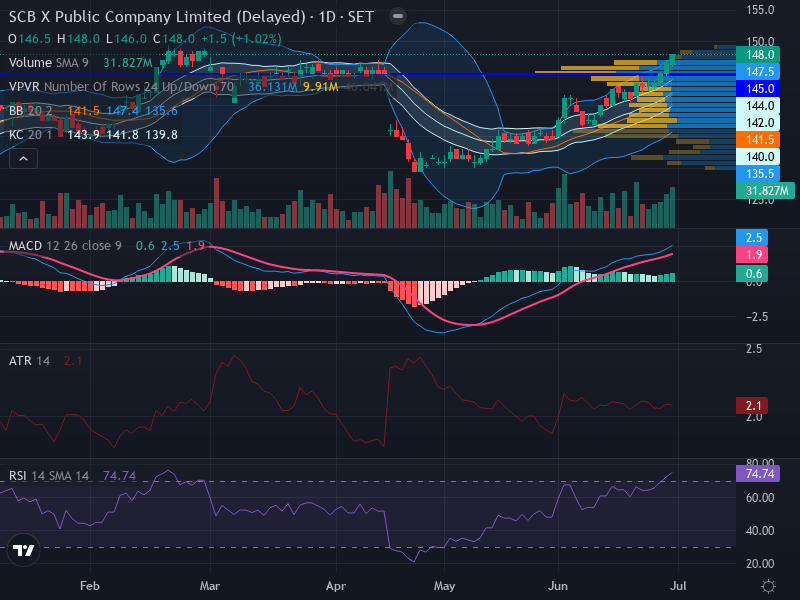Click the 9.91M VPVR down volume value

320,87
